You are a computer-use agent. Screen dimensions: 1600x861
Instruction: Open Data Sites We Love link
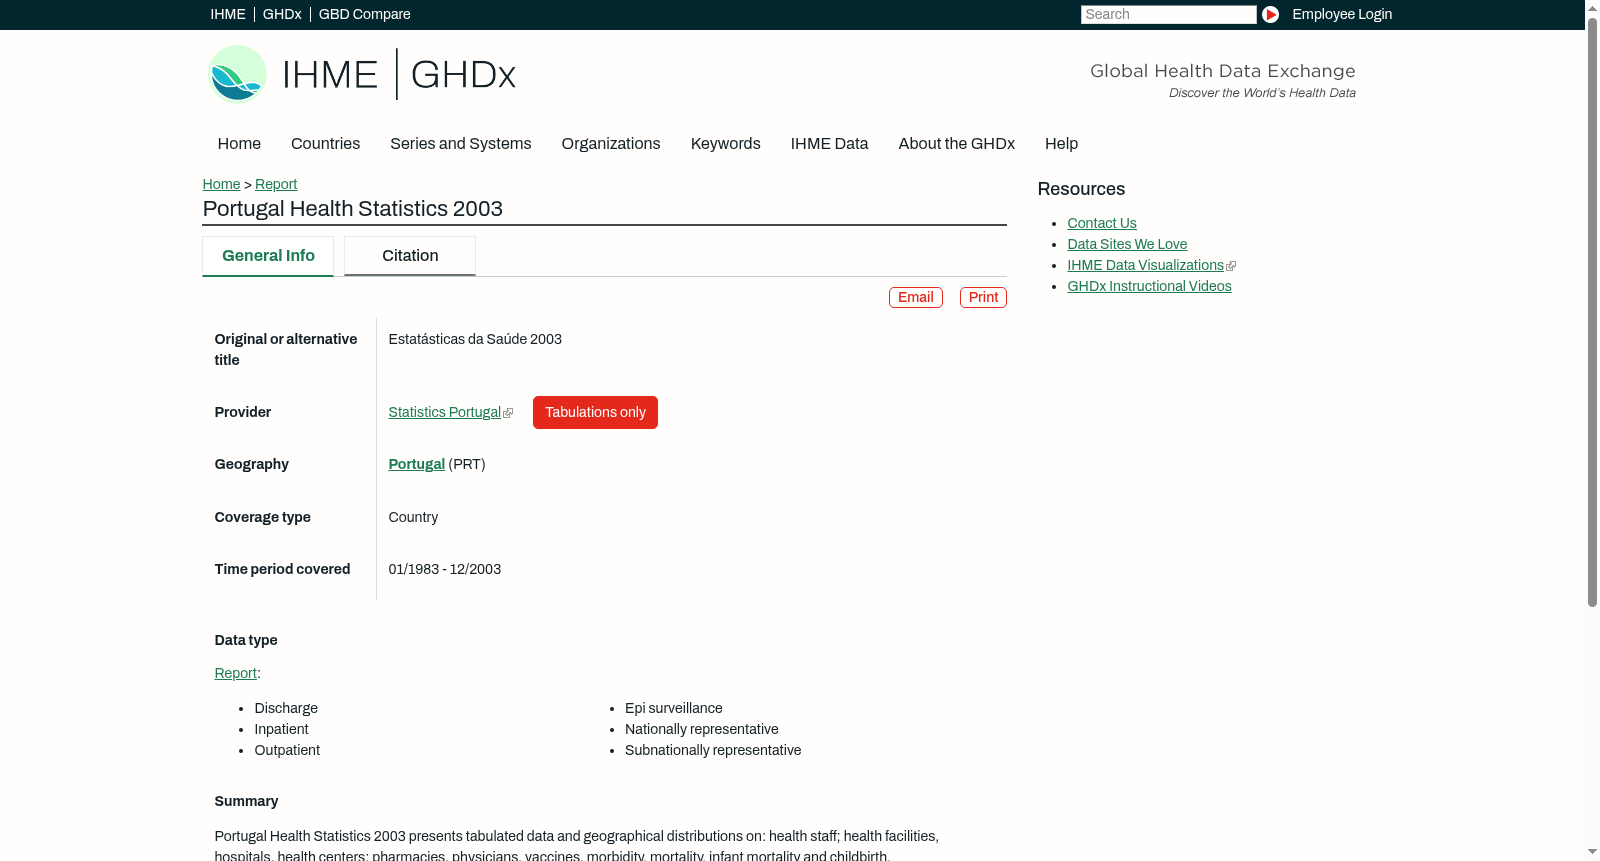tap(1127, 244)
